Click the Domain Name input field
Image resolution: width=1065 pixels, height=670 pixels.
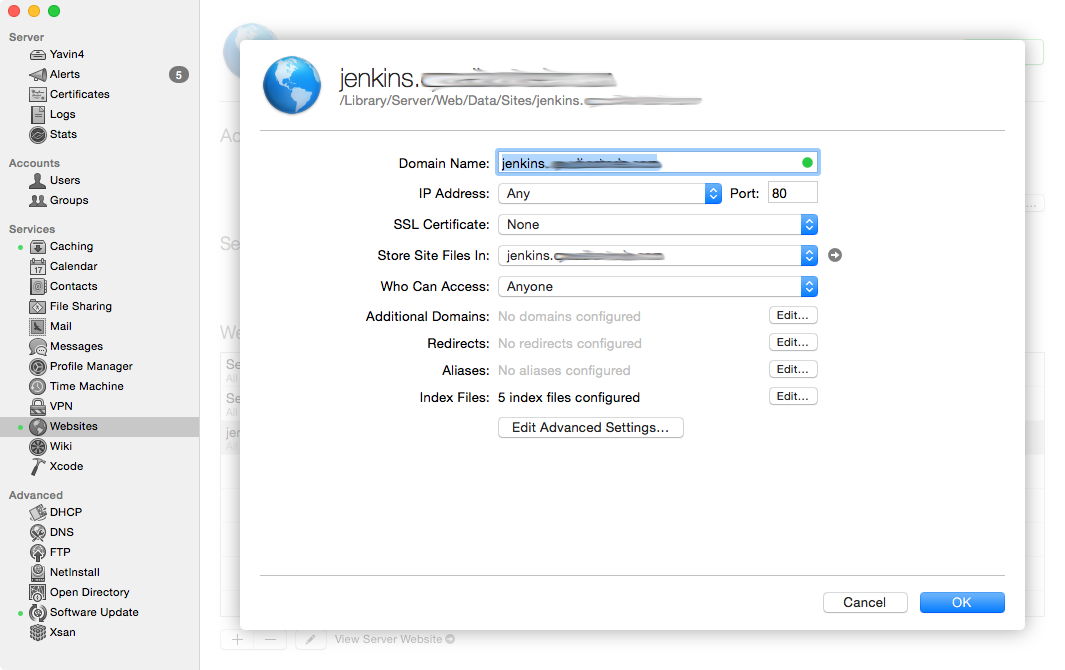pos(657,162)
